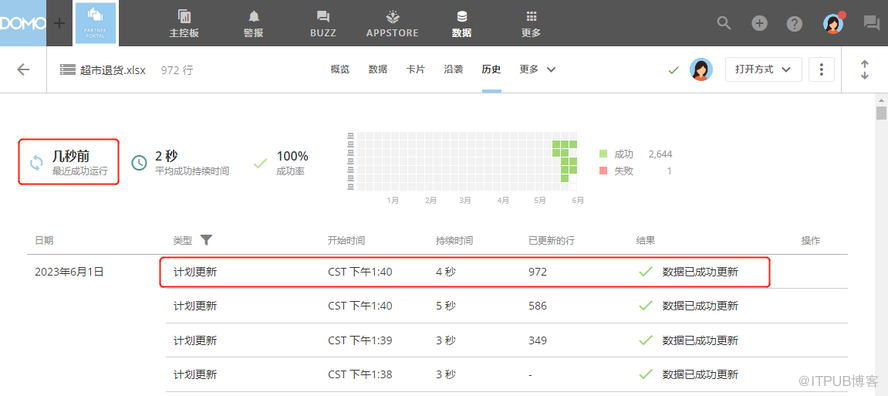Screen dimensions: 888x396
Task: Go back with the left arrow
Action: (x=23, y=70)
